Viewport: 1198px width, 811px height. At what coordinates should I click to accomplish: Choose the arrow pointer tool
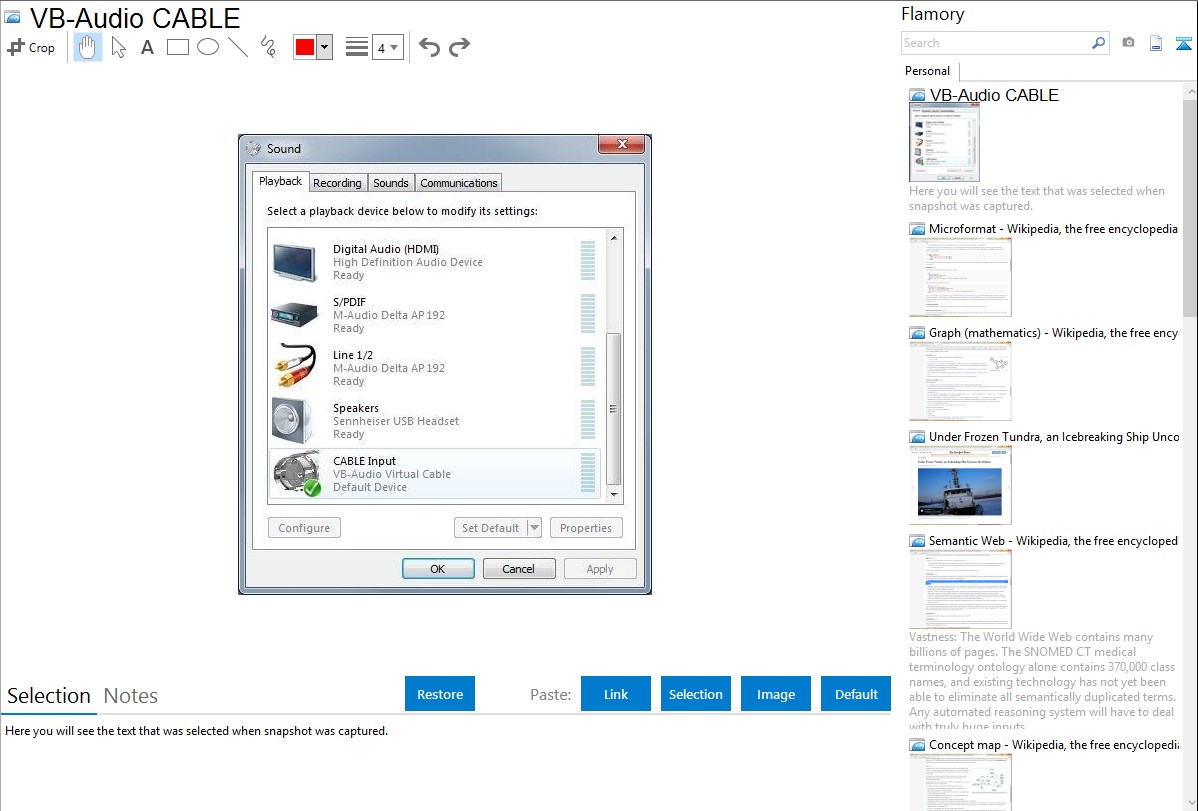pos(118,47)
